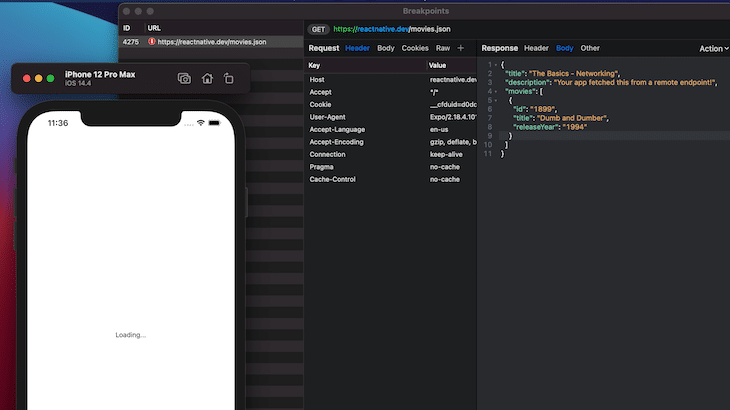Collapse the root JSON object on line 1
This screenshot has width=730, height=410.
495,64
